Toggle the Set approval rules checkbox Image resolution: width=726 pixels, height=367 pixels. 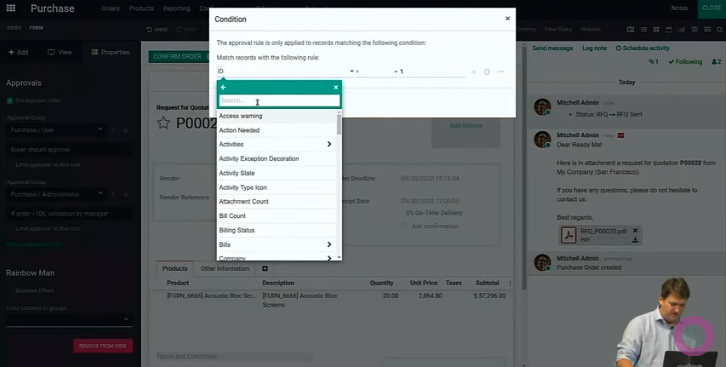pos(10,100)
